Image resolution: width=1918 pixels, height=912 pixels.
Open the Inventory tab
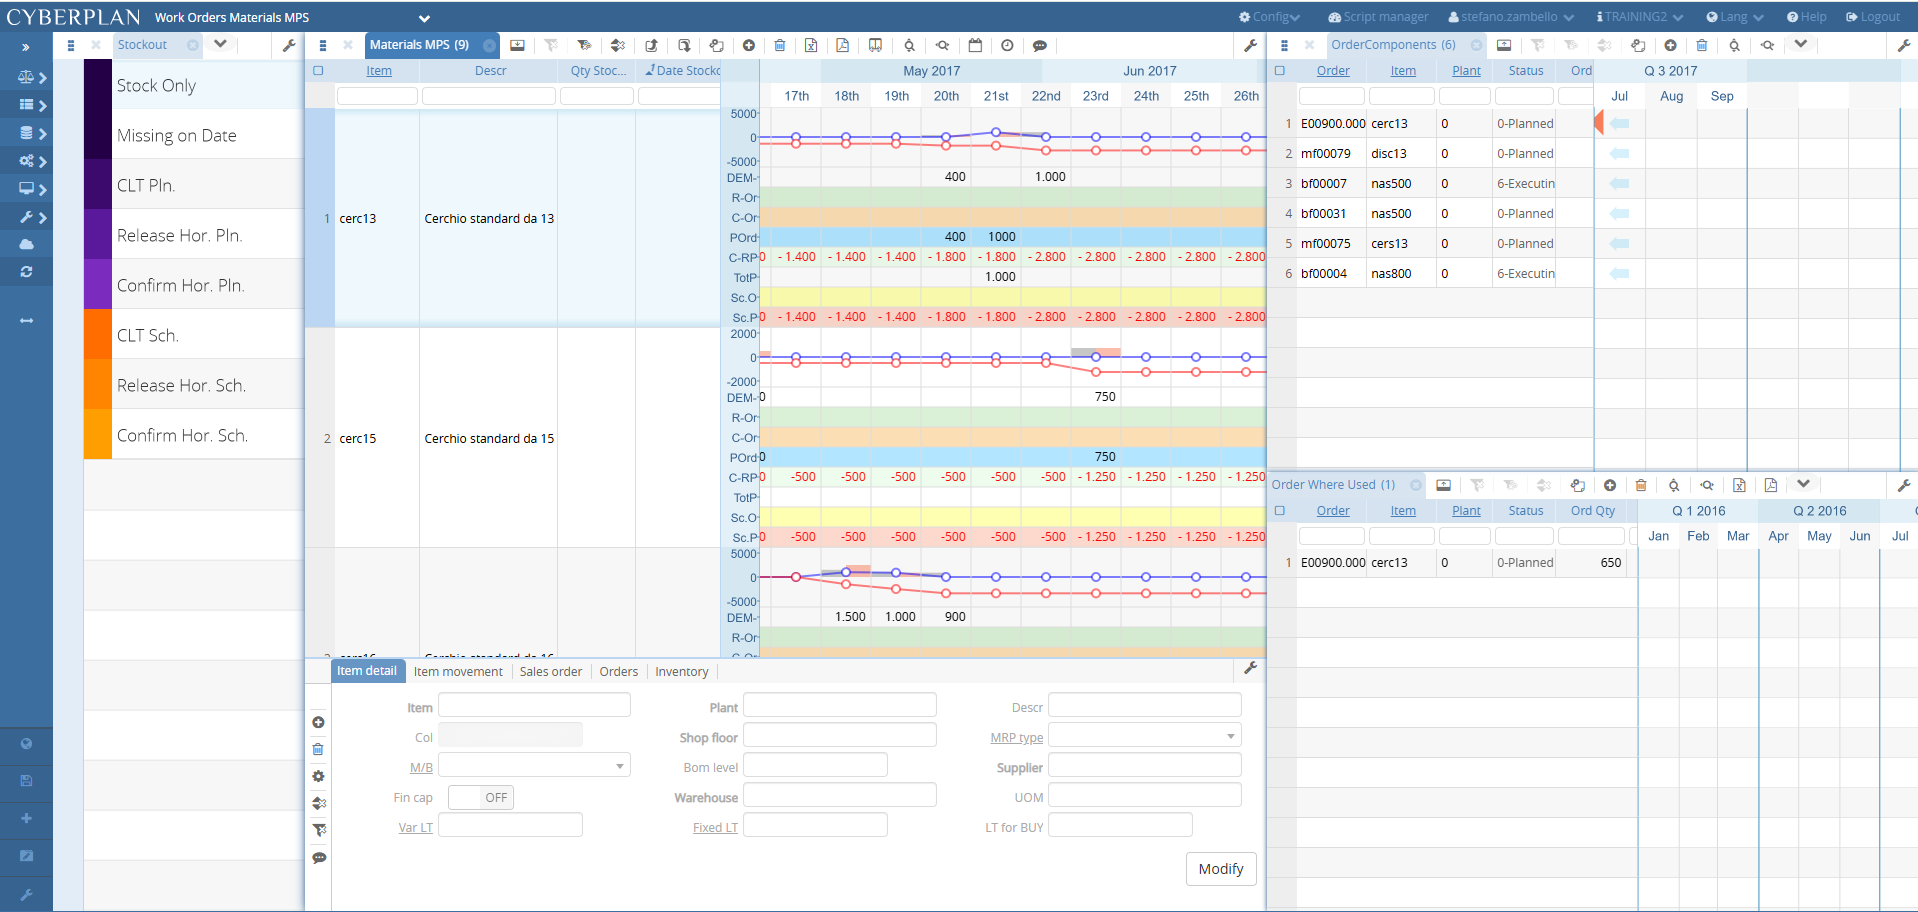pos(681,671)
